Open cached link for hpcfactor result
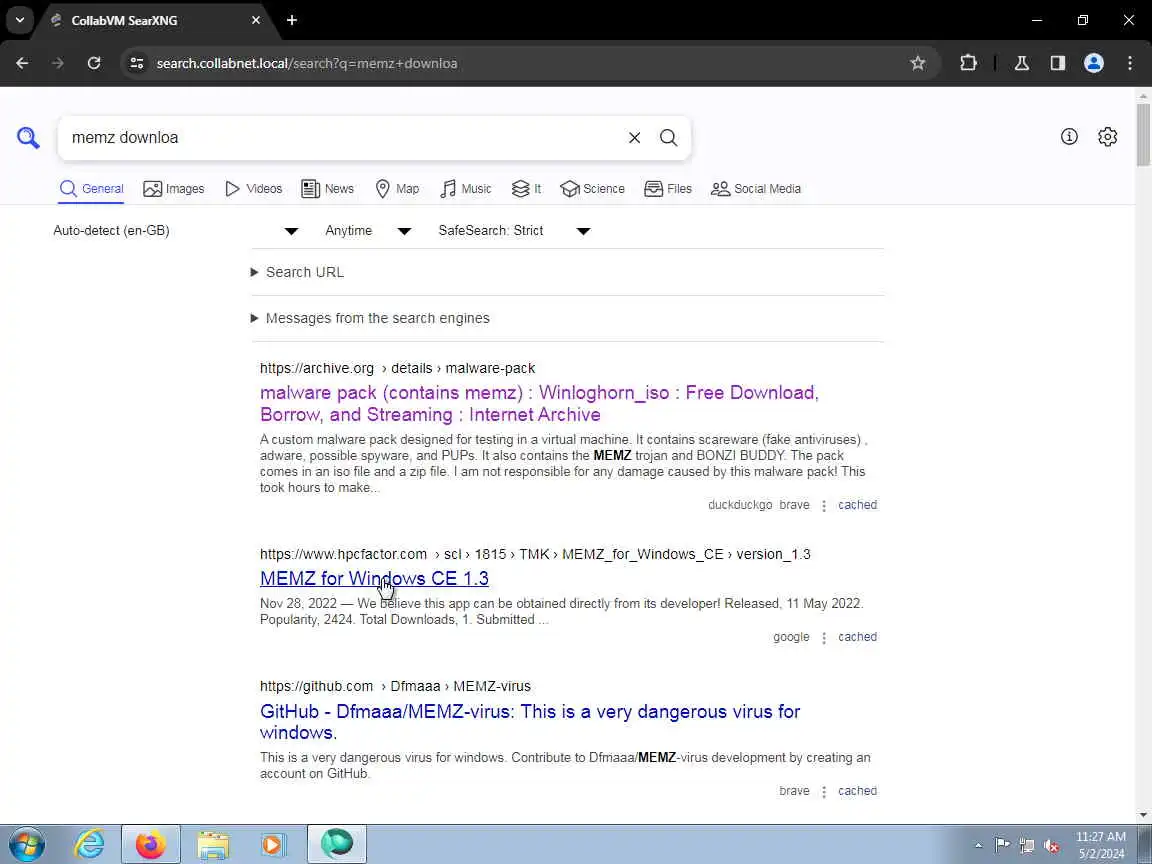This screenshot has height=864, width=1152. [x=857, y=637]
